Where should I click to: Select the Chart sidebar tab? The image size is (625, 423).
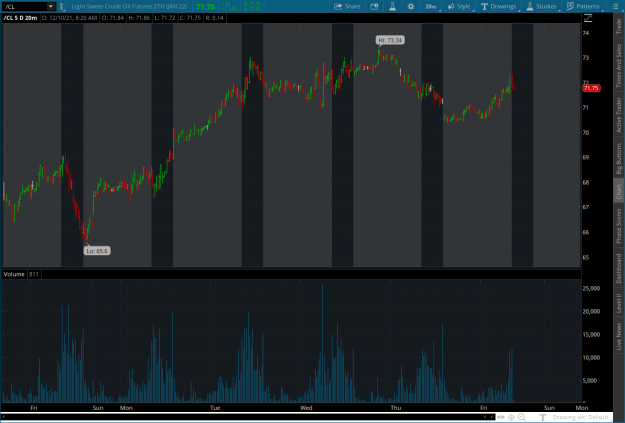tap(619, 191)
